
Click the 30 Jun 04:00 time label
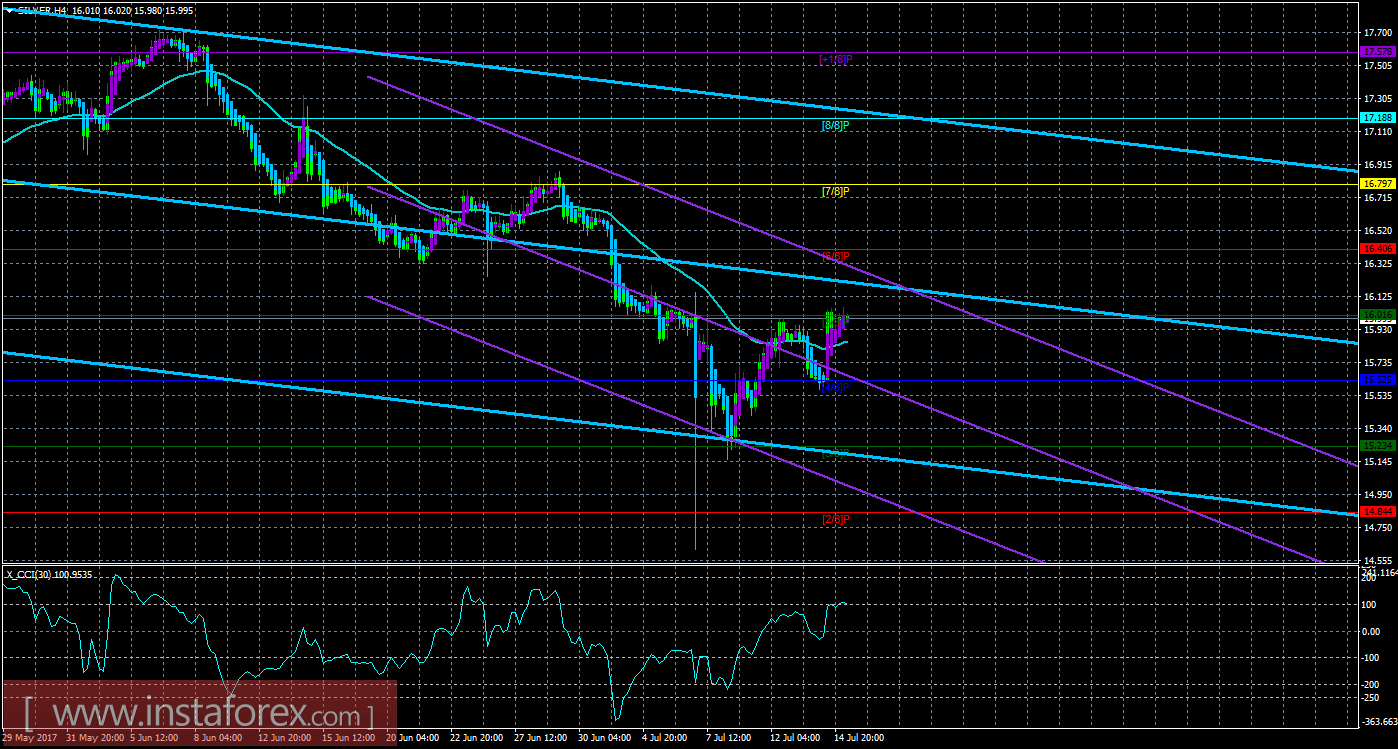[604, 738]
